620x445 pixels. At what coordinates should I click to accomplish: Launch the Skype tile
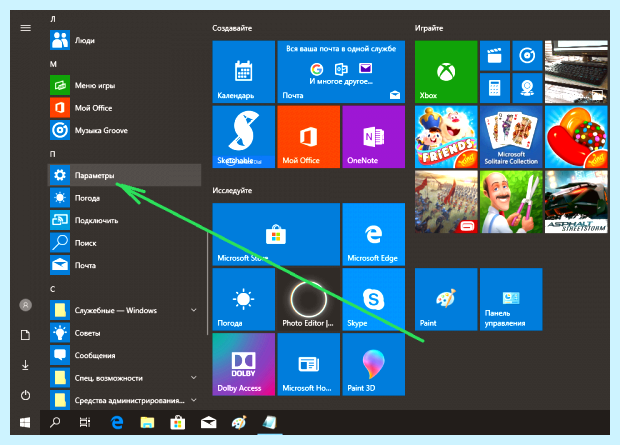(x=373, y=299)
